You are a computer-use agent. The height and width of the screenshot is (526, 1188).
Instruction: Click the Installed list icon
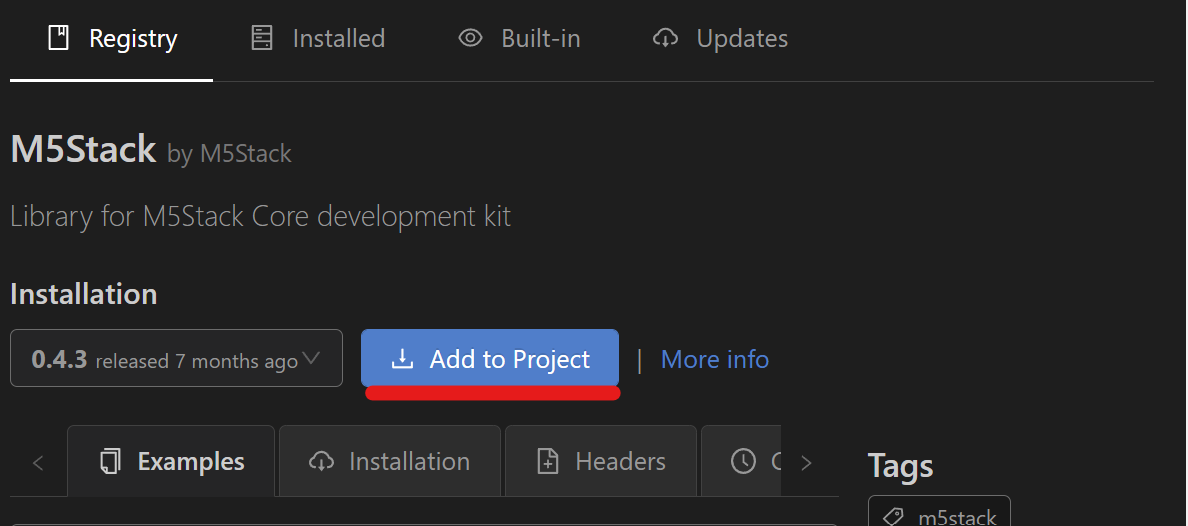pos(261,38)
